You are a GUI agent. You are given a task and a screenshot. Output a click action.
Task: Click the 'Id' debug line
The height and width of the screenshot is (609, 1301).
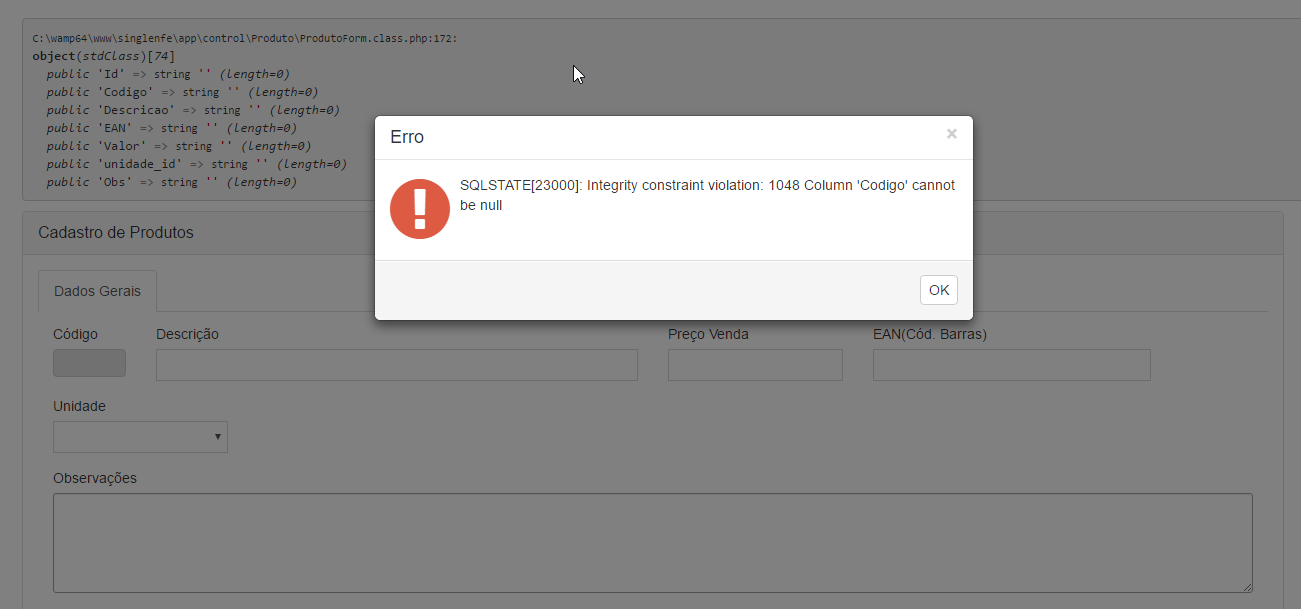(x=168, y=74)
